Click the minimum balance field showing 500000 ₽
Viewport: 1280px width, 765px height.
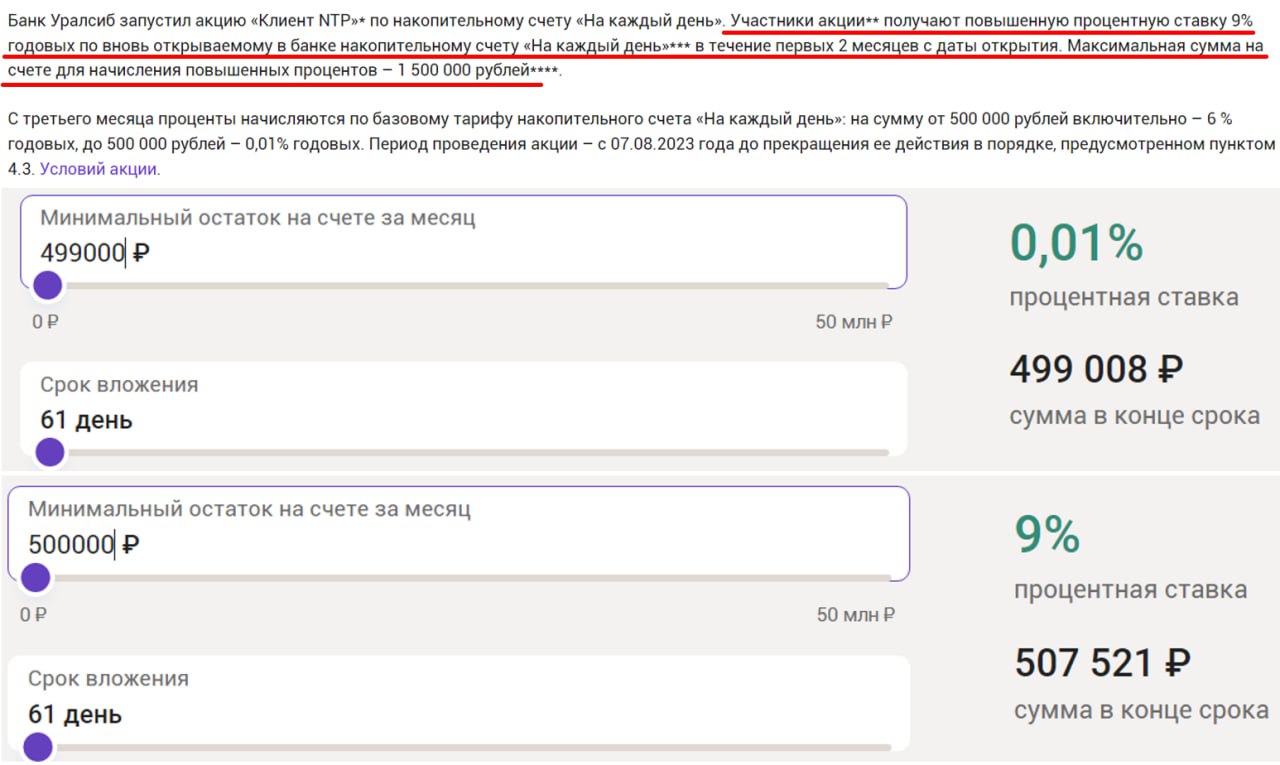click(459, 534)
